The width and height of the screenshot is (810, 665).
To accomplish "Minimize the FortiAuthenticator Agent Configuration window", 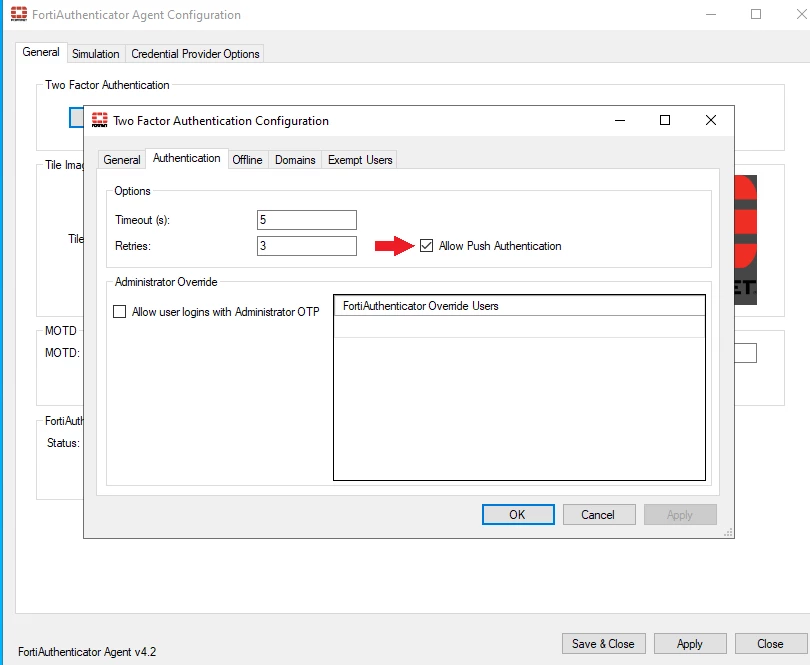I will point(711,14).
